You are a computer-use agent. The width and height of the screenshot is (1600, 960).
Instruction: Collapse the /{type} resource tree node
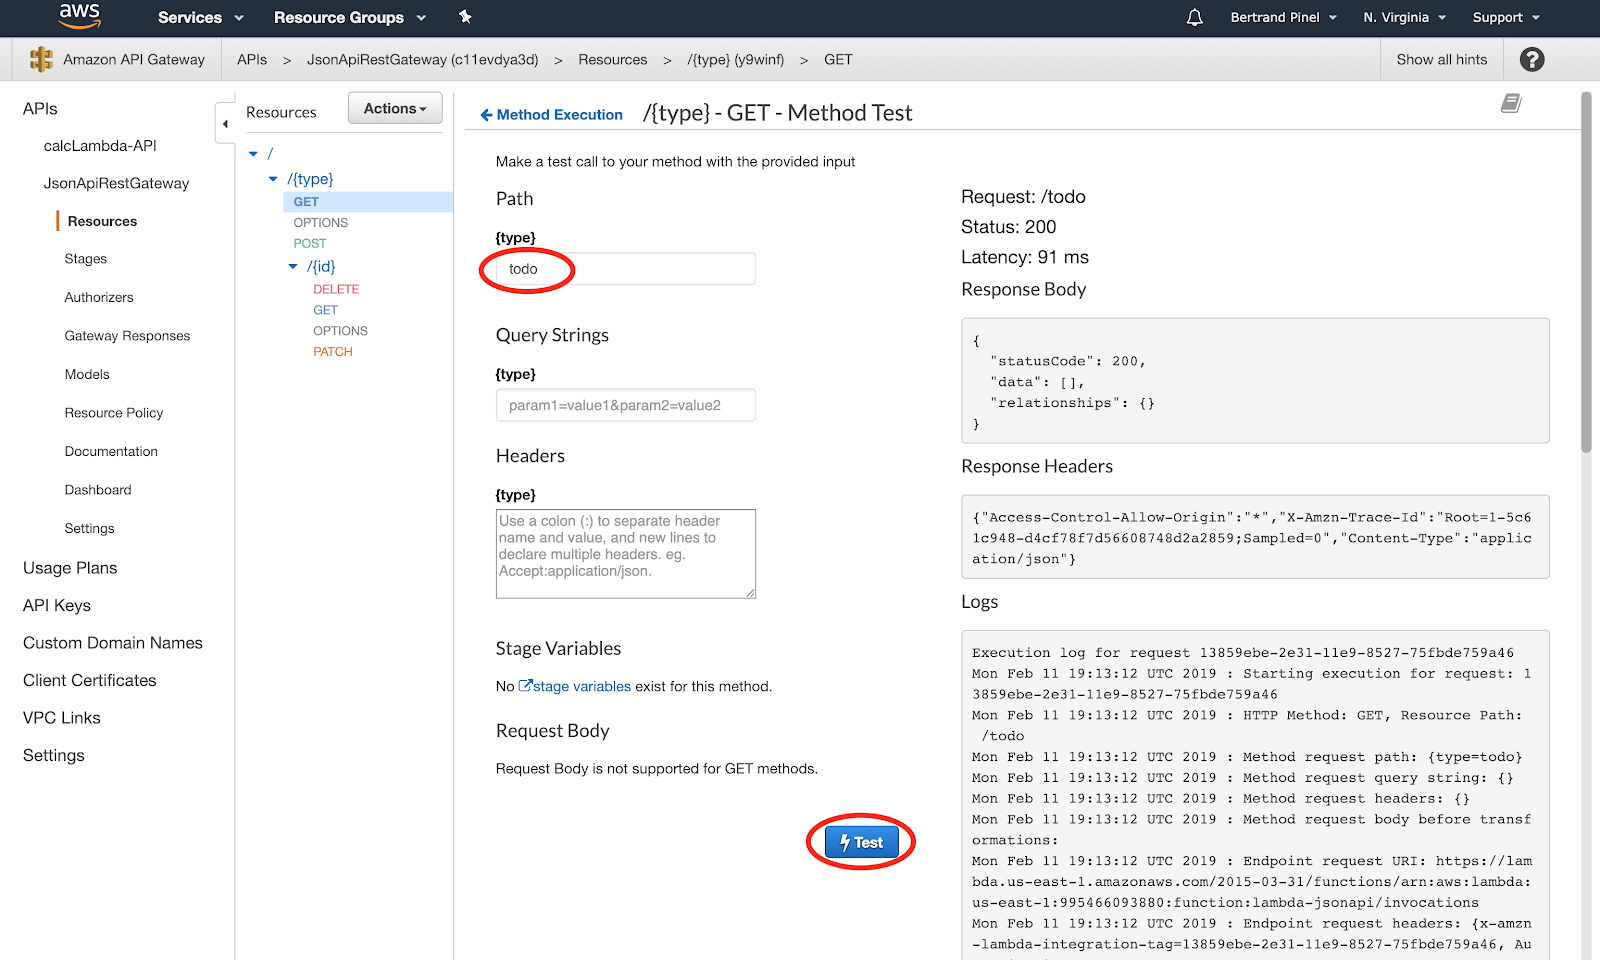[273, 179]
